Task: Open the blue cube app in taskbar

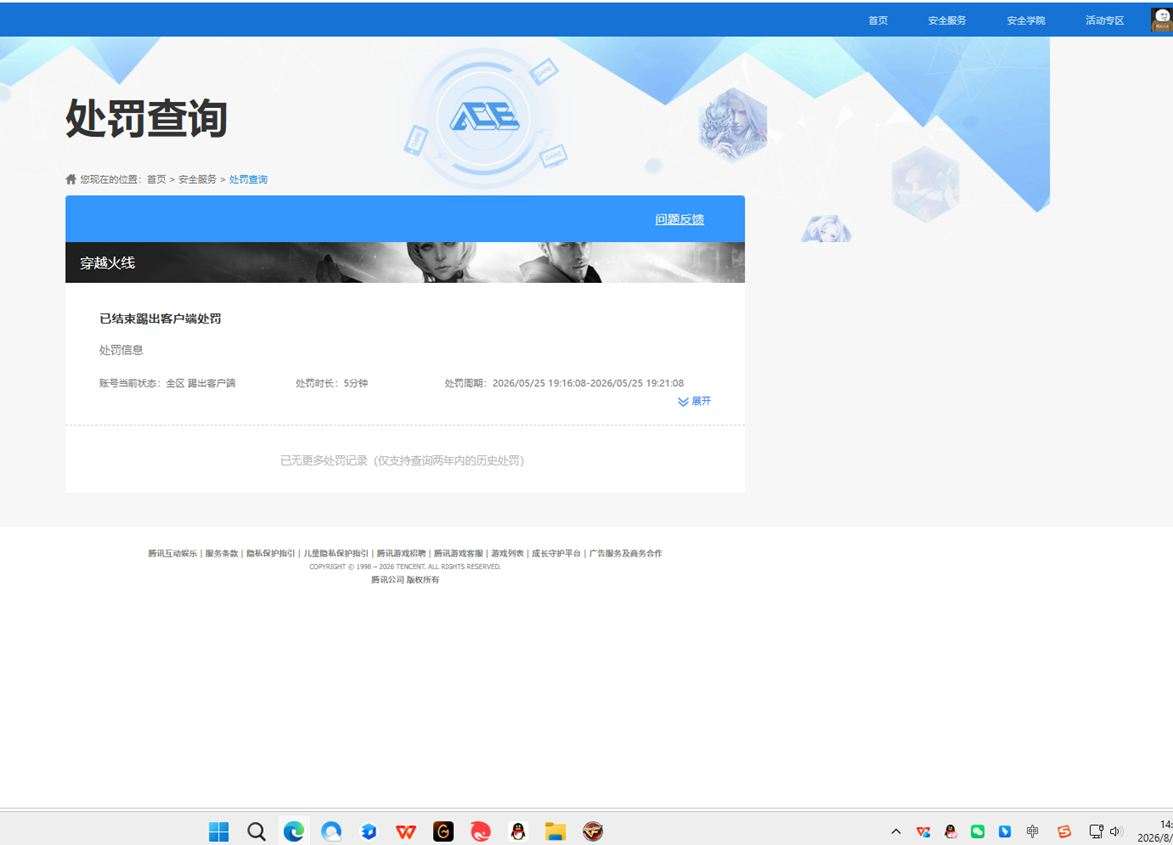Action: pyautogui.click(x=368, y=832)
